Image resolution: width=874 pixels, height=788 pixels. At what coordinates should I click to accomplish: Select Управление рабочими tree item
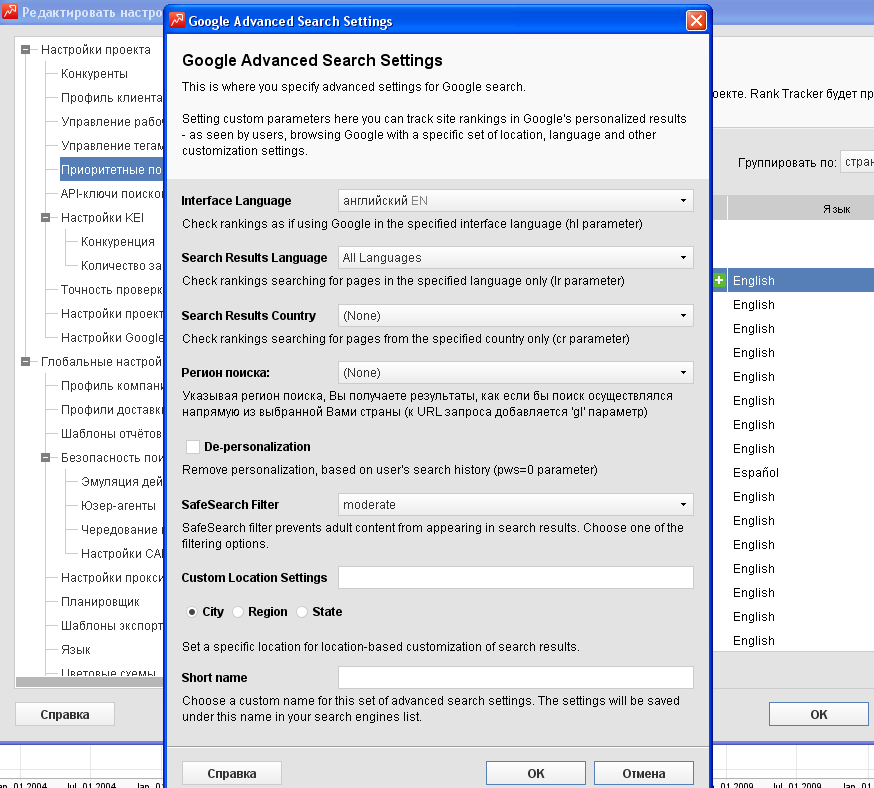(x=111, y=121)
